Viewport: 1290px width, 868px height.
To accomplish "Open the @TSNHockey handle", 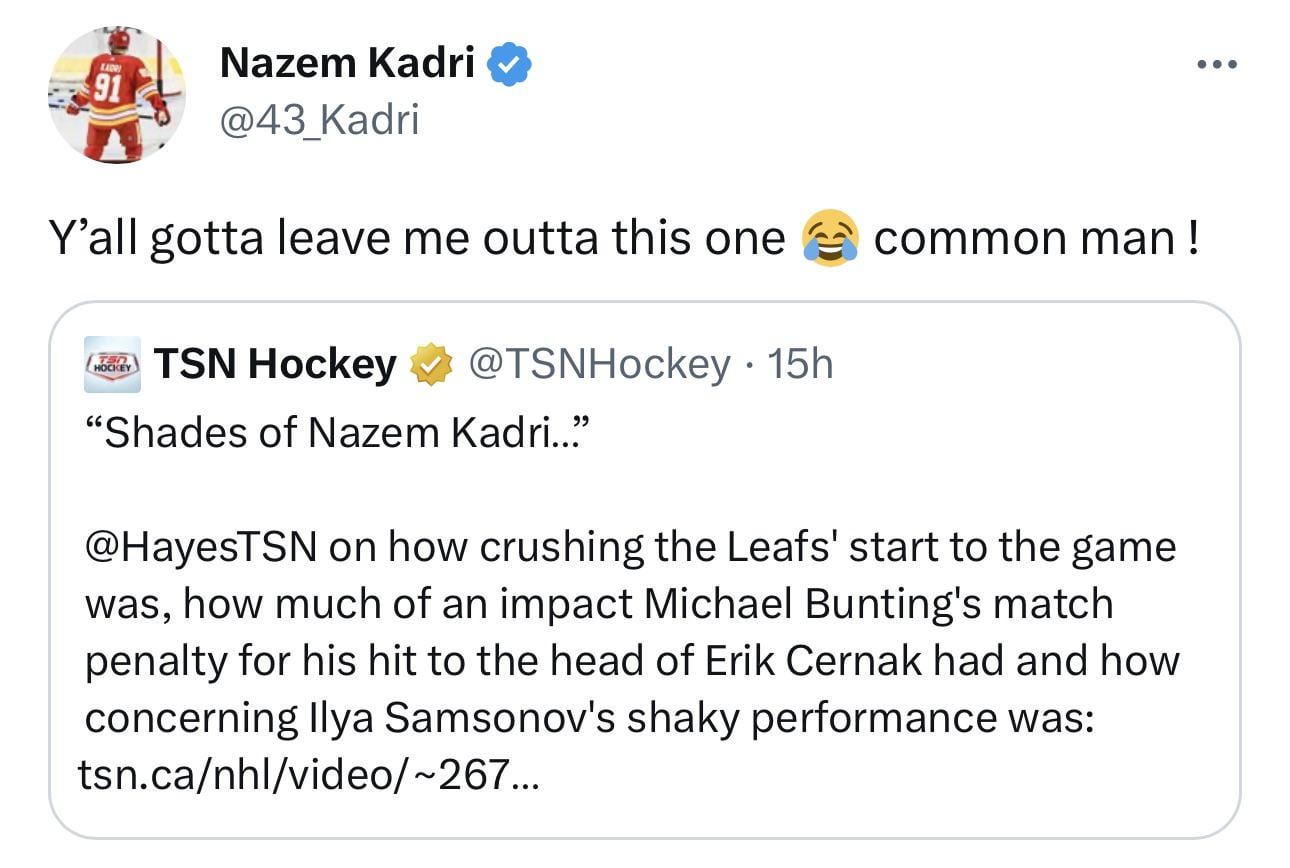I will (599, 366).
